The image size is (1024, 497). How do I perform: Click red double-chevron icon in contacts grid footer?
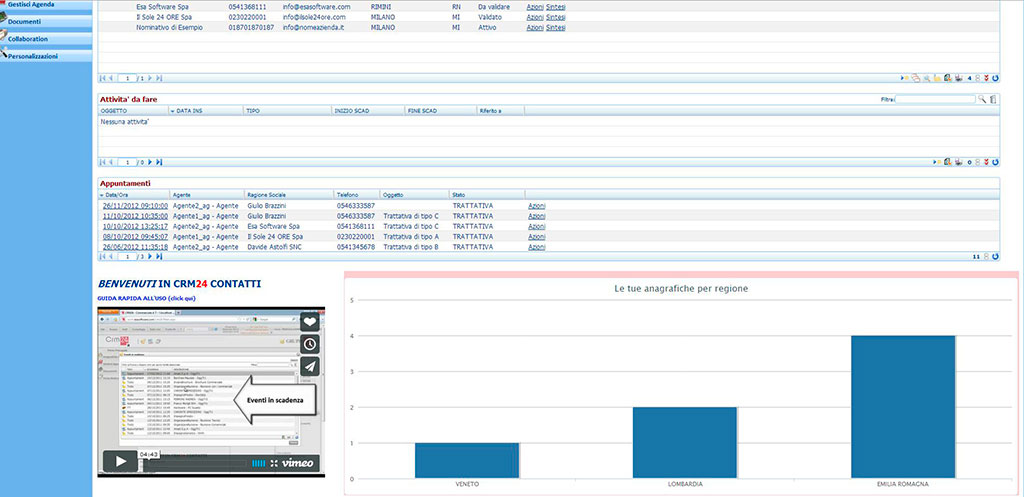(x=986, y=78)
